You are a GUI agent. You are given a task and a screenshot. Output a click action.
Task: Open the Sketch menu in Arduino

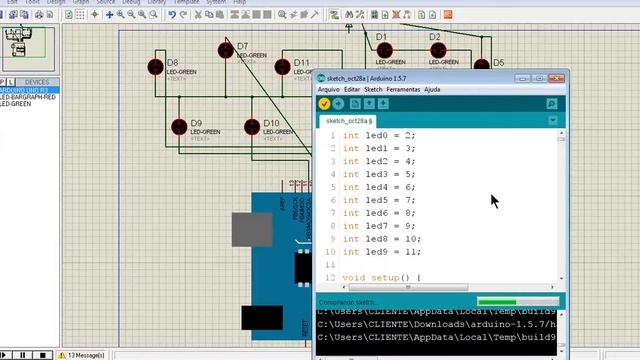(373, 89)
